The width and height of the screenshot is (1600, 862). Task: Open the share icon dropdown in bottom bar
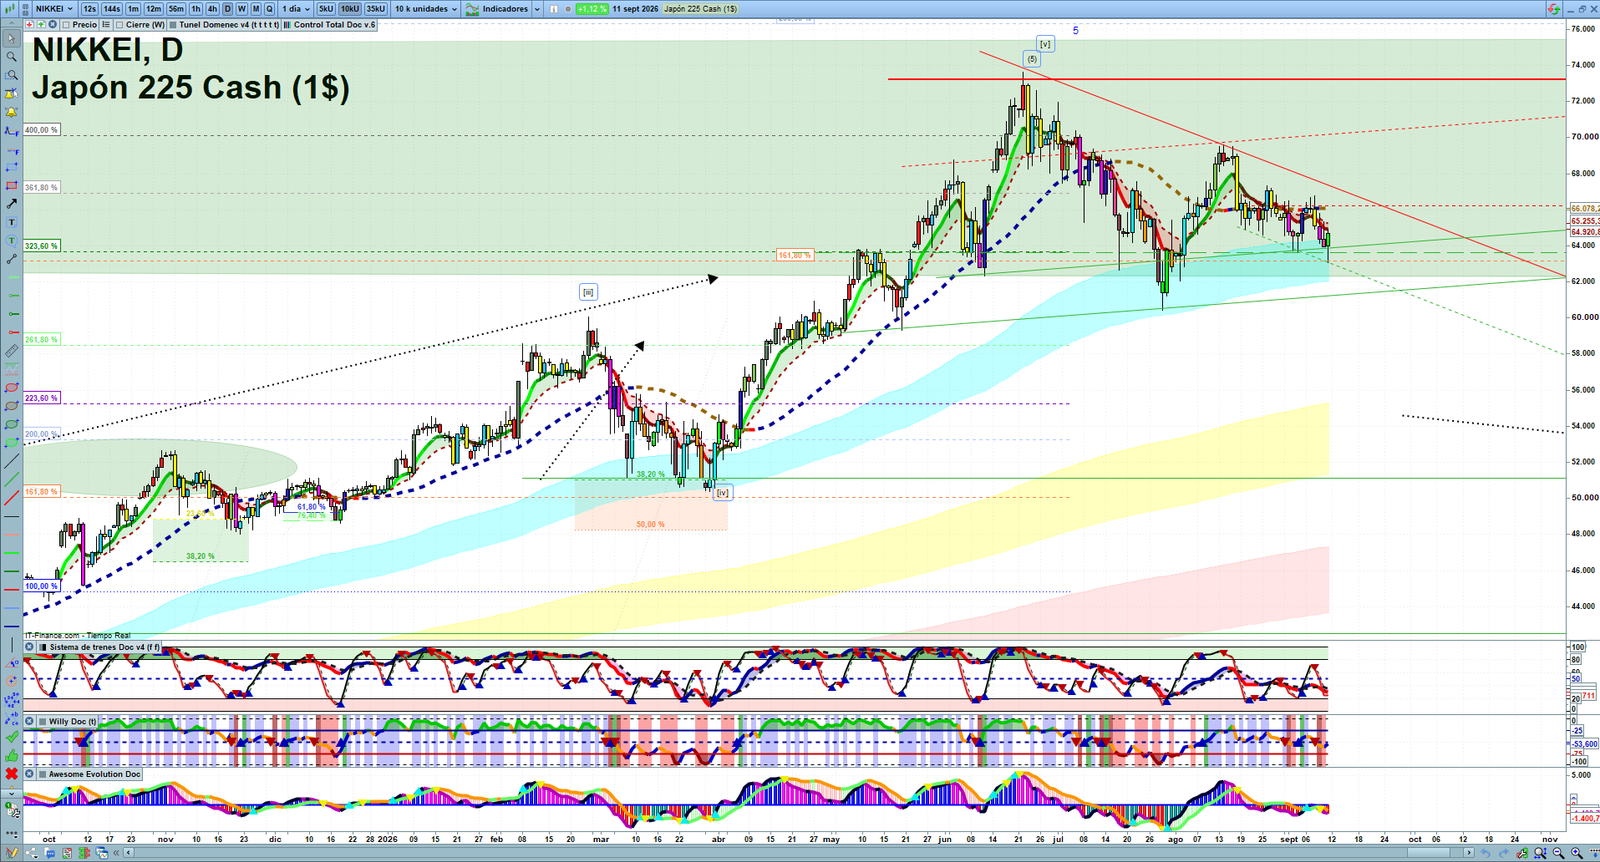pos(32,853)
